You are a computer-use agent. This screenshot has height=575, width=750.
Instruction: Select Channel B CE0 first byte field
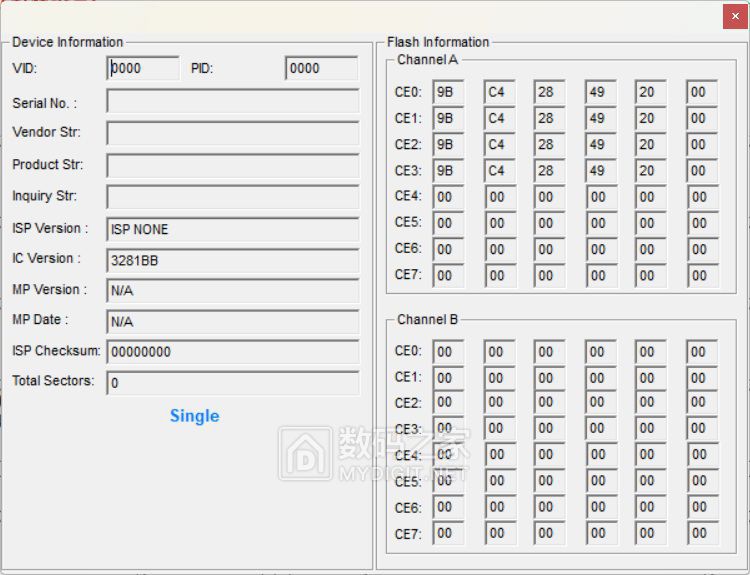(448, 352)
